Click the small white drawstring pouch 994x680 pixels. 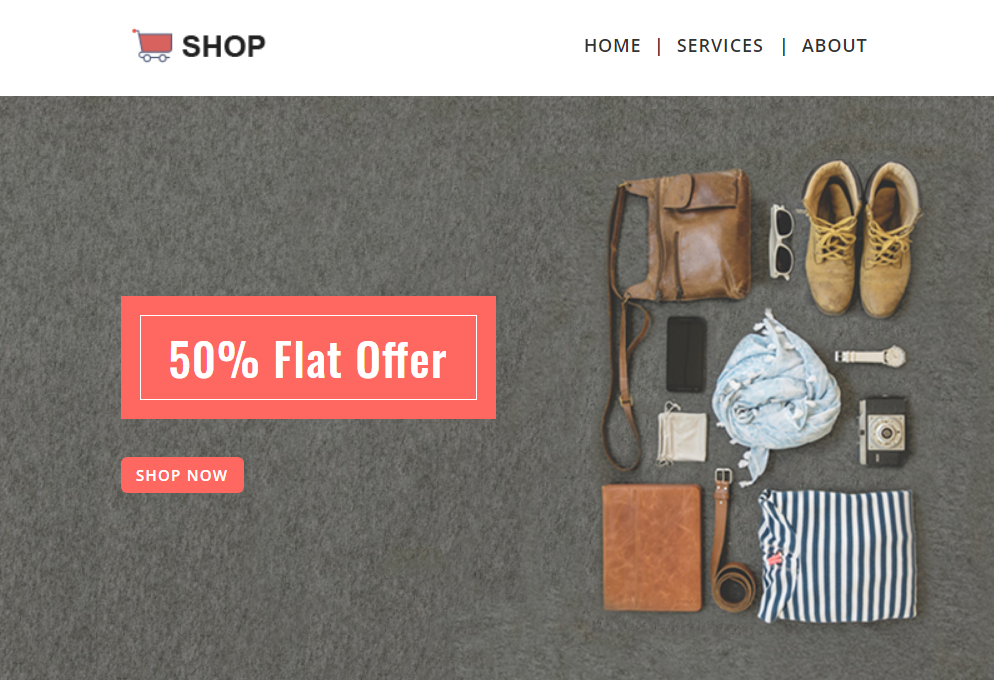tap(681, 433)
